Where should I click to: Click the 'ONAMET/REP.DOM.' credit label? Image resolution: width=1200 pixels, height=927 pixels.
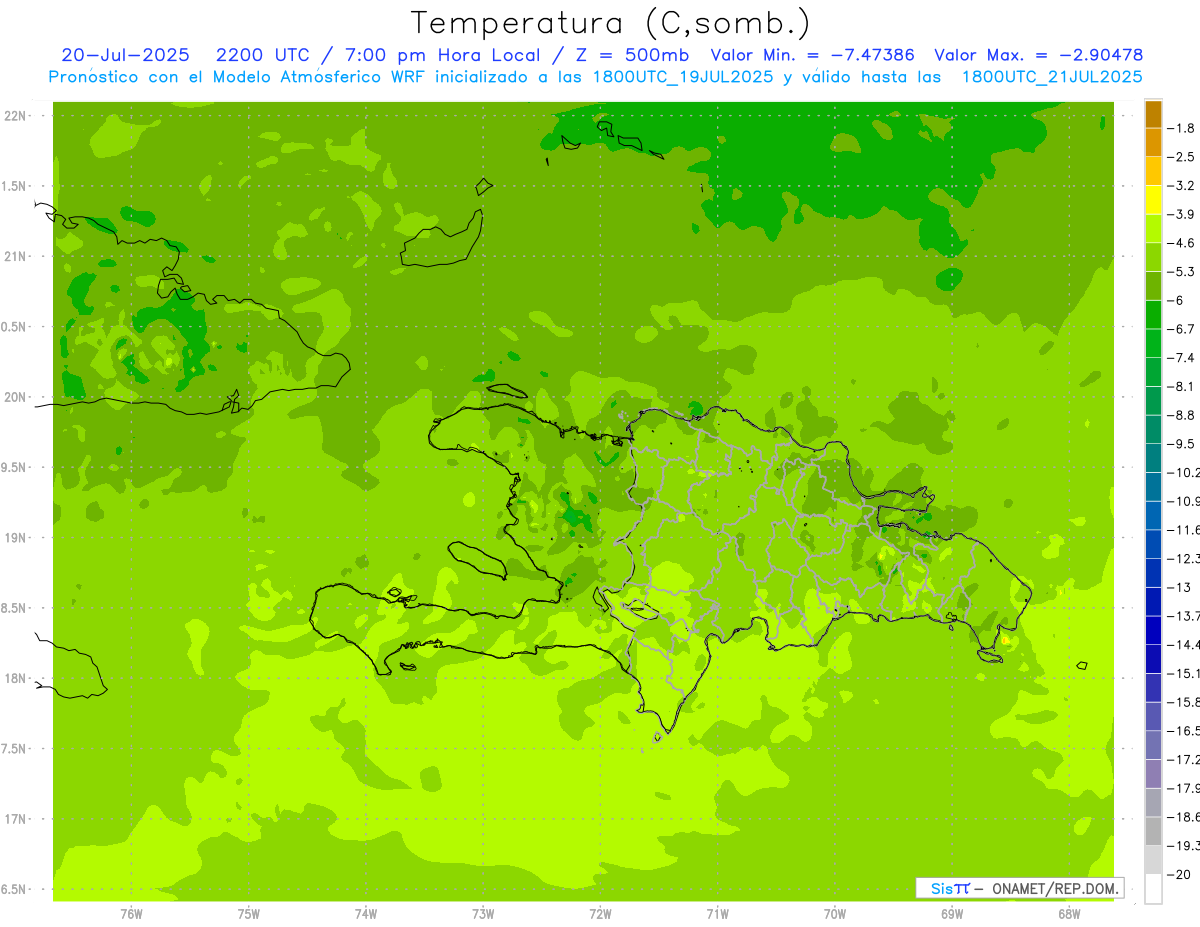tap(1054, 888)
